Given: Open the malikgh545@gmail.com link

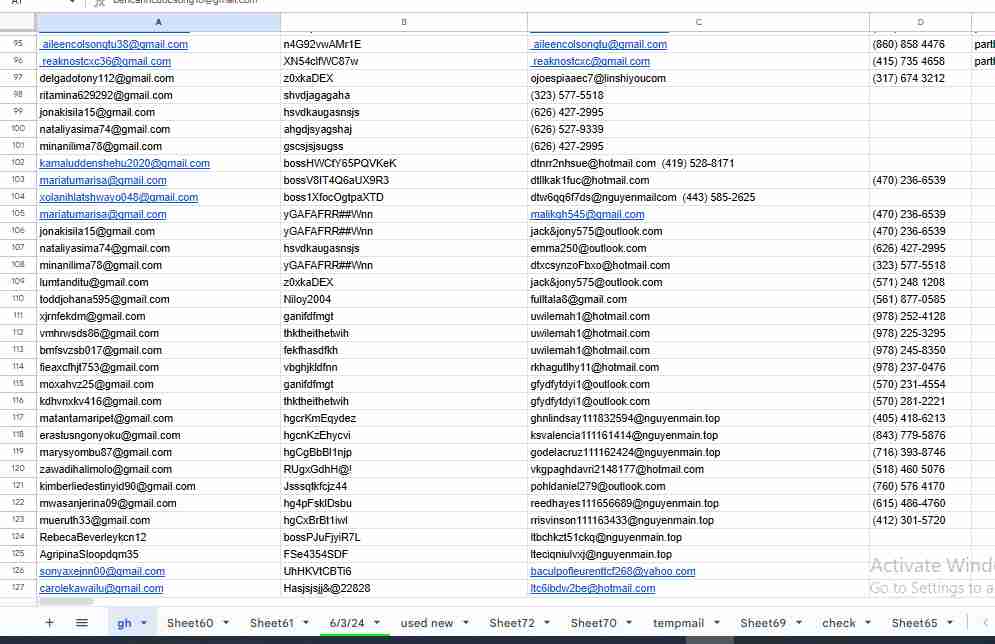Looking at the screenshot, I should pyautogui.click(x=587, y=214).
